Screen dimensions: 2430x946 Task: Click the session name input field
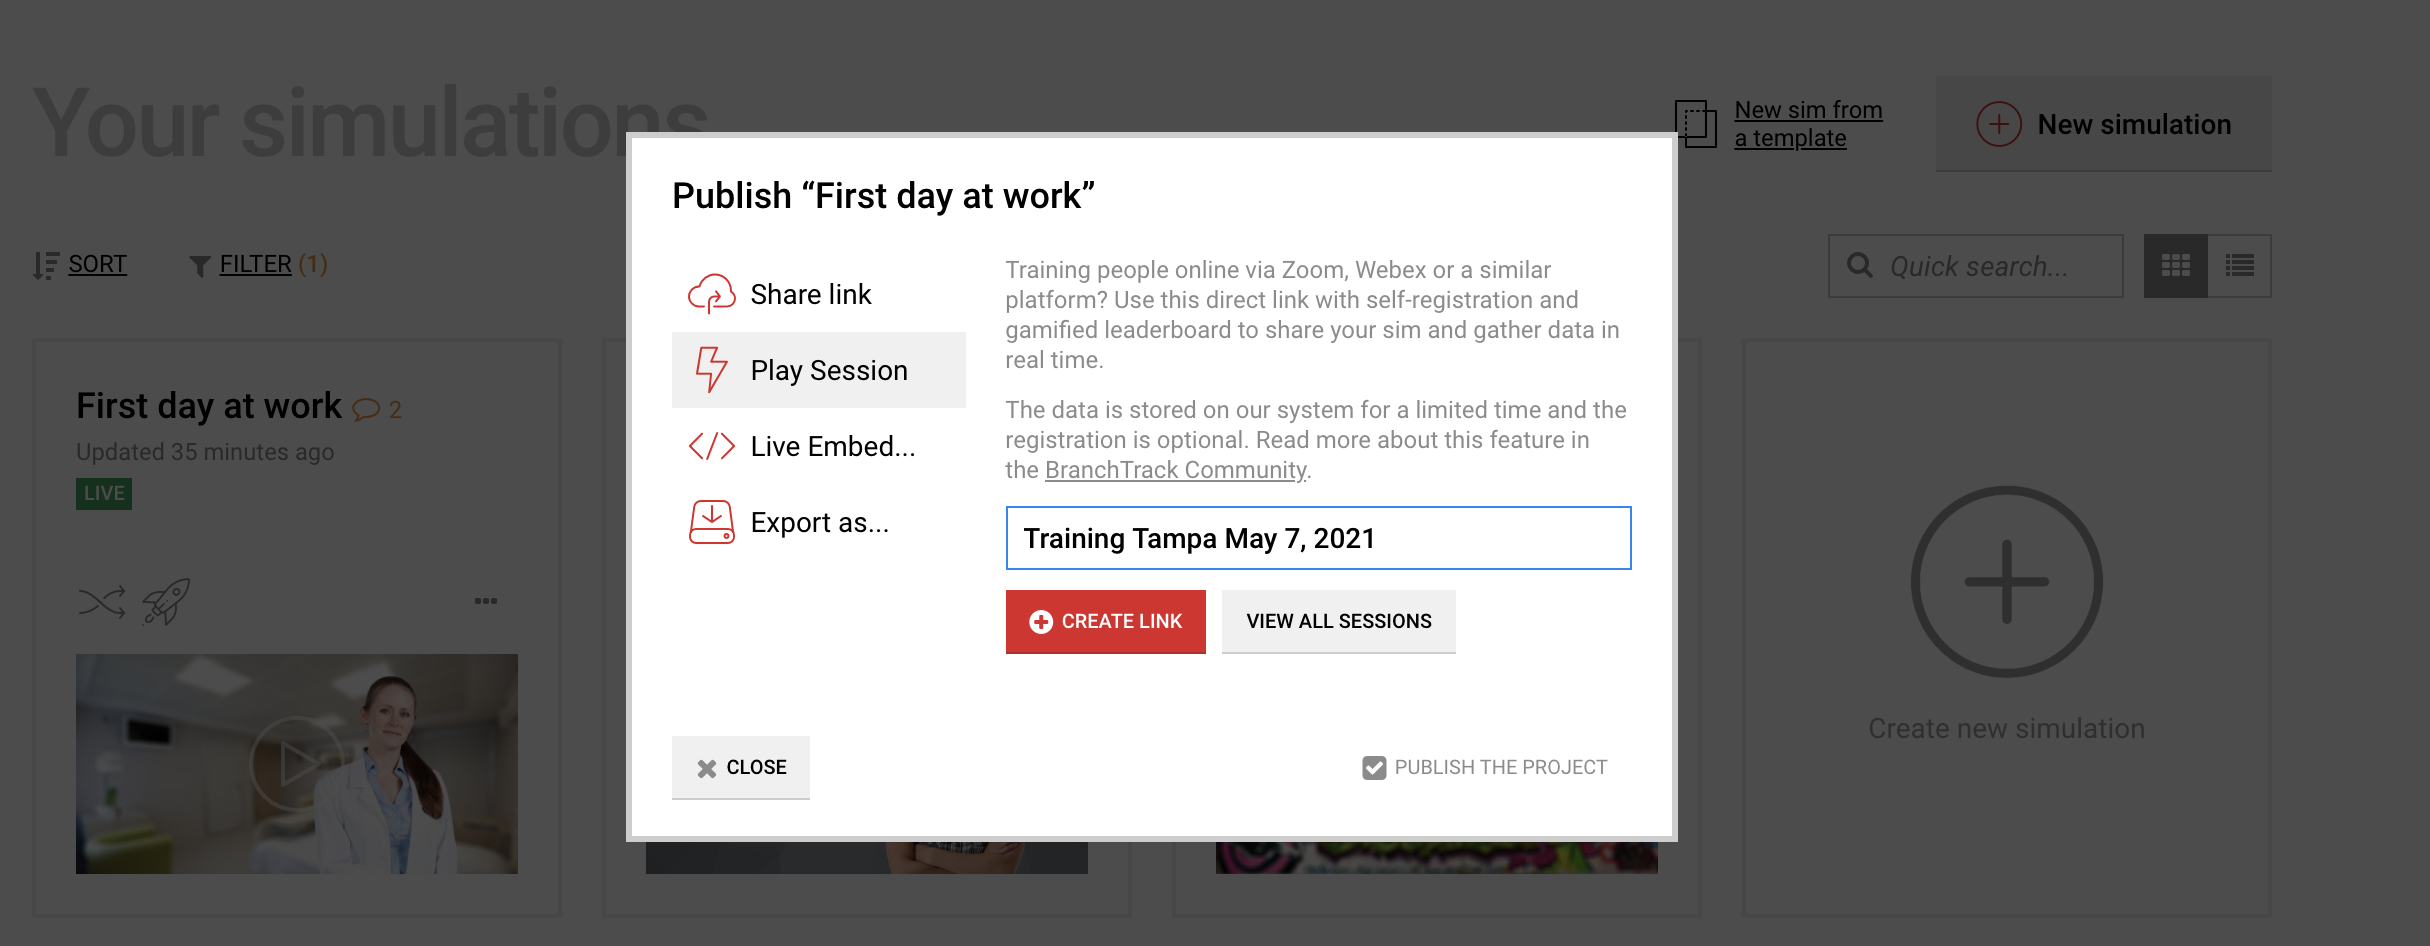(x=1318, y=538)
